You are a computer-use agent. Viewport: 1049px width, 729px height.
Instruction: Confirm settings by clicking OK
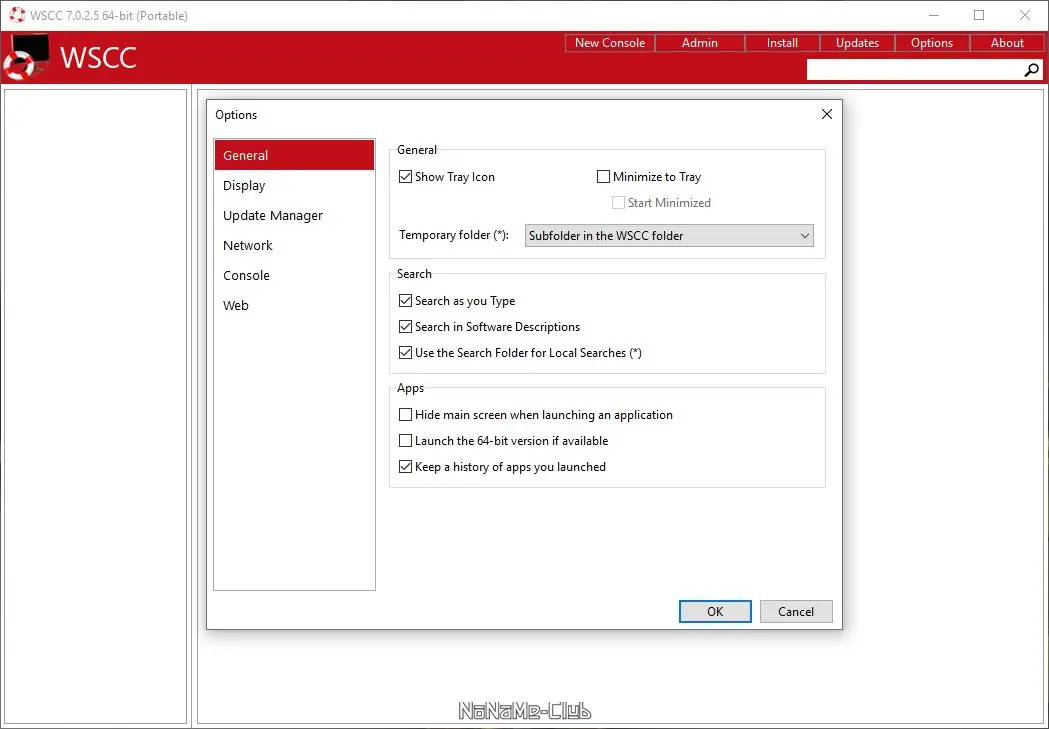(714, 611)
